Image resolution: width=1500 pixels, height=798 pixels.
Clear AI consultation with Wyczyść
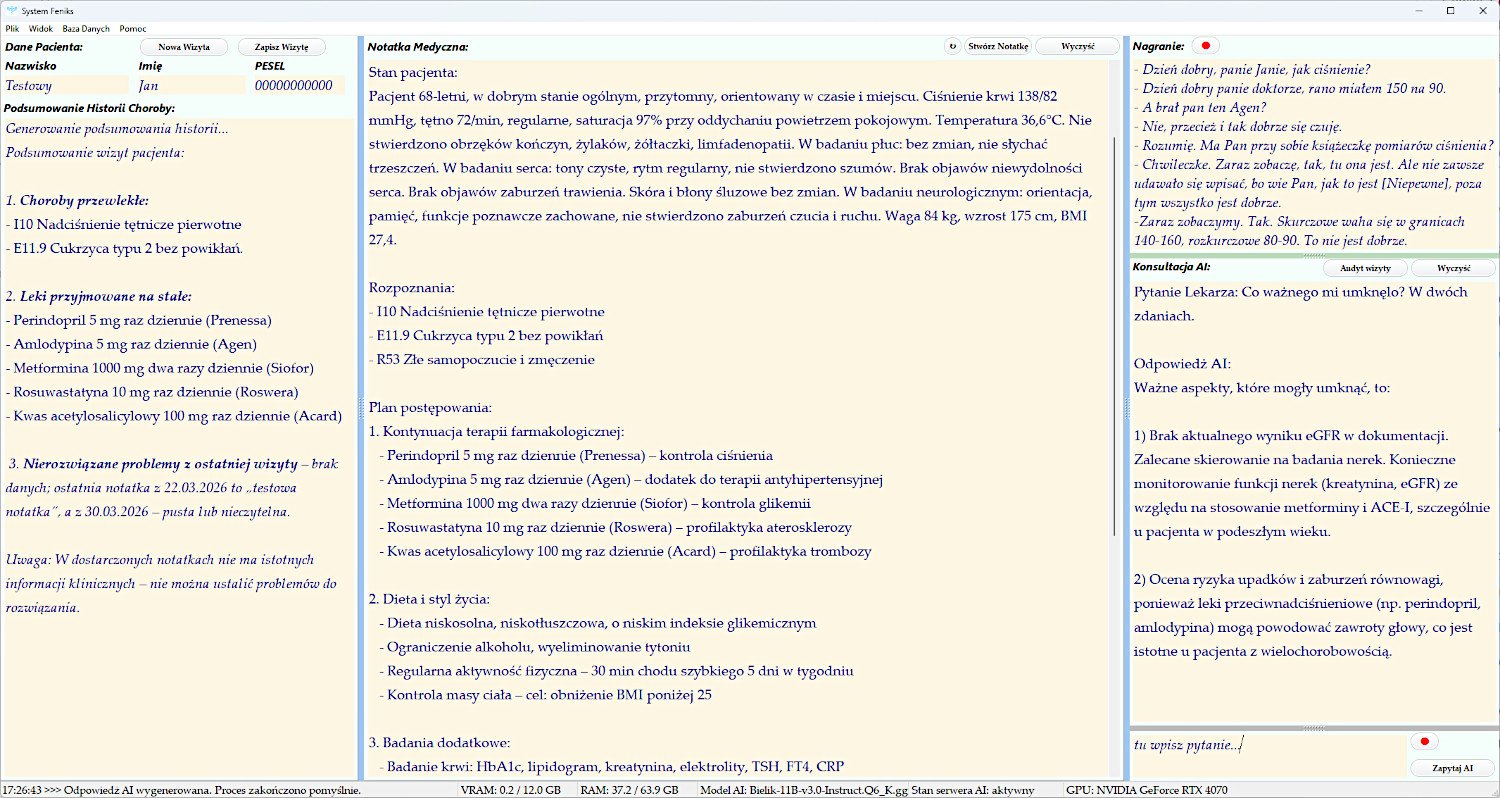click(1452, 267)
